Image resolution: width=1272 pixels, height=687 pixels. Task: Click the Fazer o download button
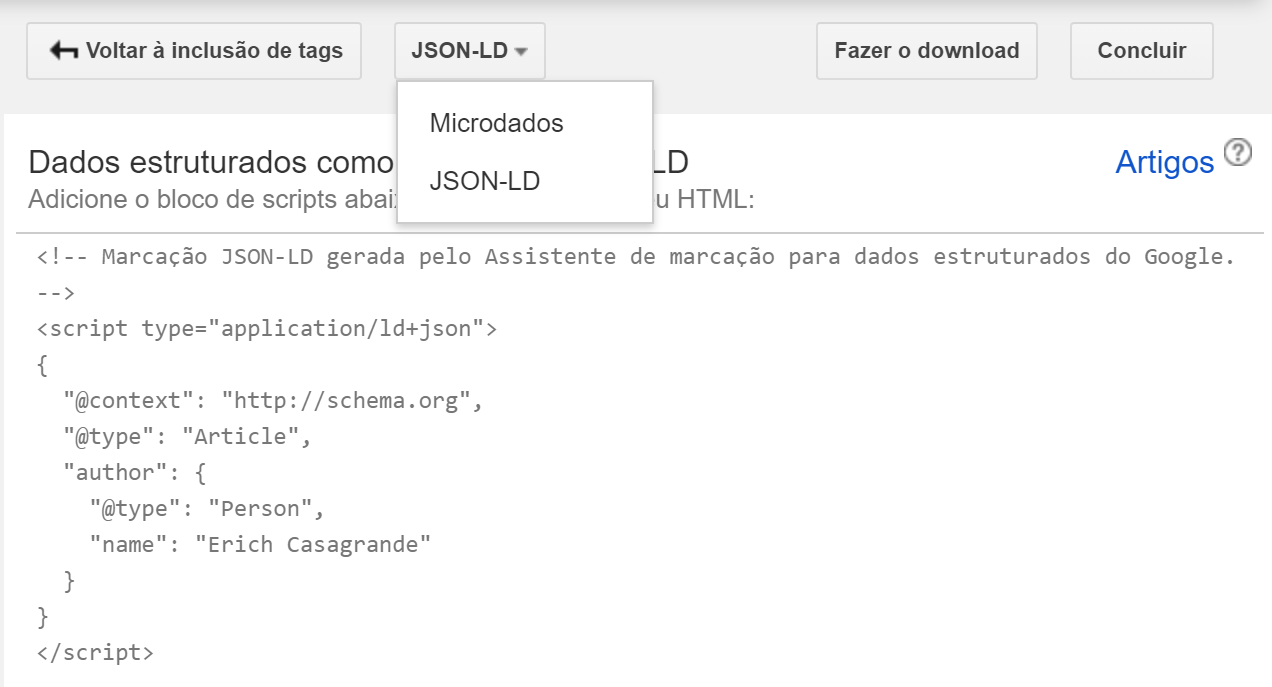(x=926, y=50)
